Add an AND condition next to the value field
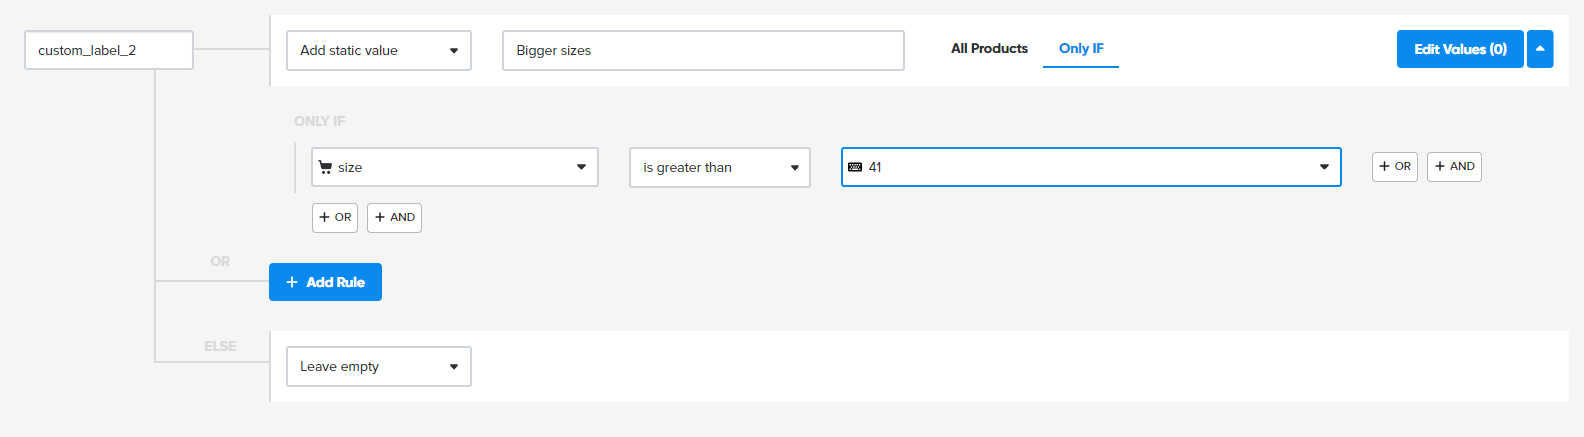Screen dimensions: 1584x437 click(x=1454, y=167)
